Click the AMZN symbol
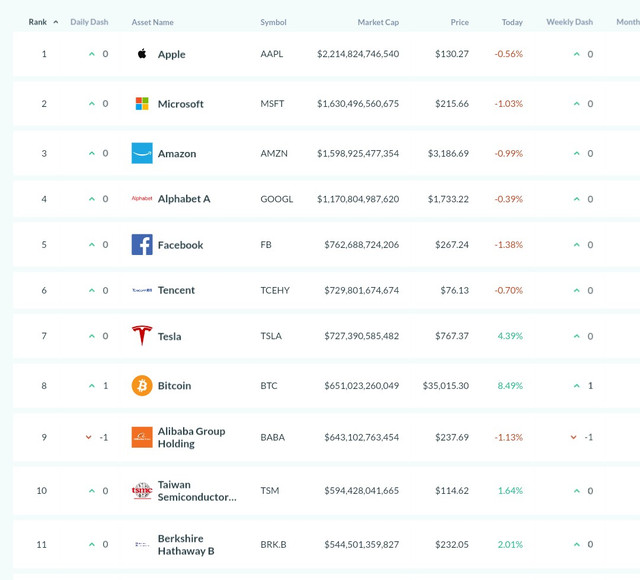The height and width of the screenshot is (580, 640). [x=274, y=153]
